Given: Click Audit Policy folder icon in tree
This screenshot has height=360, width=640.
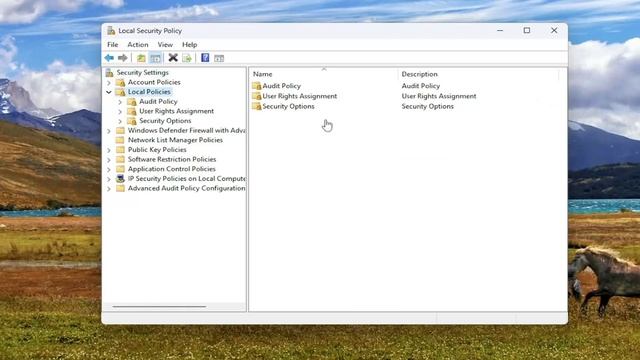Looking at the screenshot, I should coord(132,102).
